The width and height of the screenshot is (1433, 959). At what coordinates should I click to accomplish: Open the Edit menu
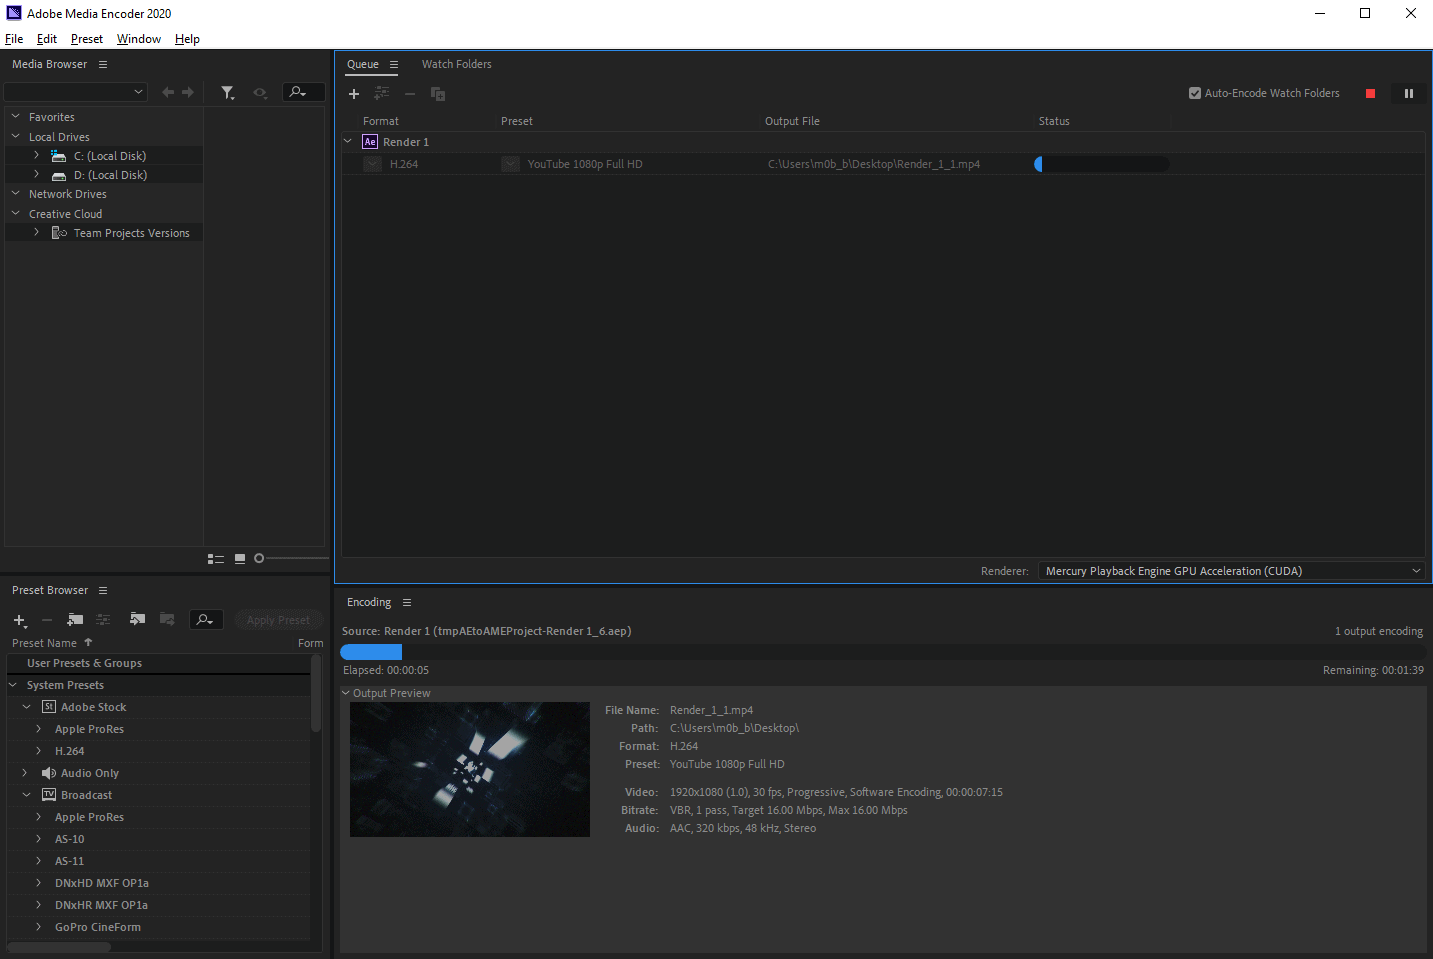[47, 39]
